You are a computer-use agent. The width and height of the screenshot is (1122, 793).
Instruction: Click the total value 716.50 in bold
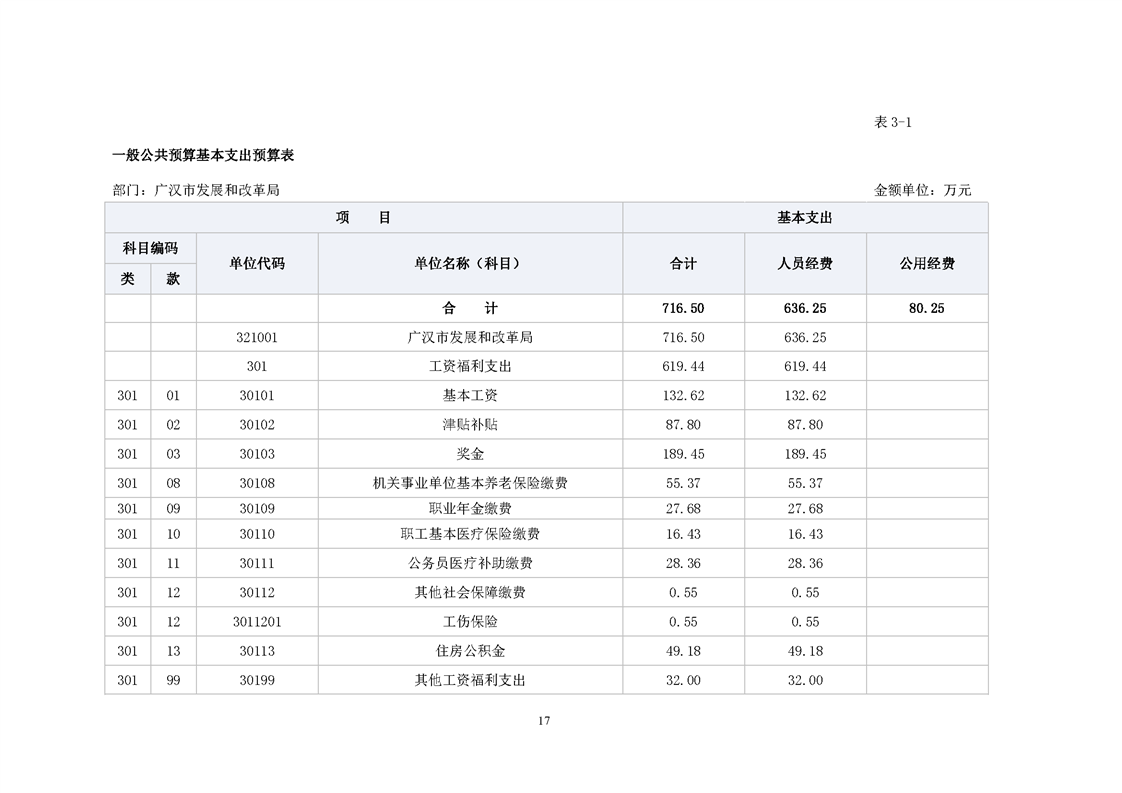click(x=683, y=308)
